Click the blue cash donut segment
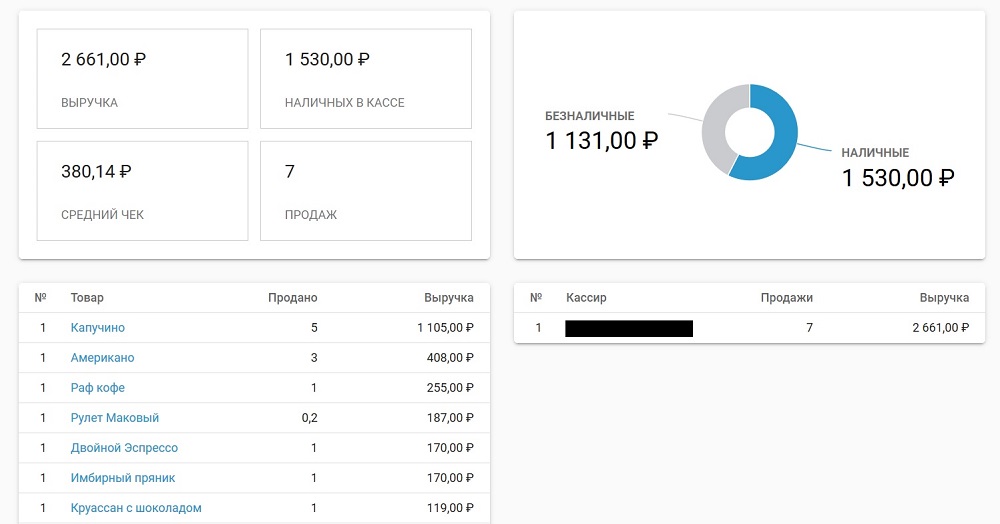The width and height of the screenshot is (1000, 524). click(x=781, y=143)
